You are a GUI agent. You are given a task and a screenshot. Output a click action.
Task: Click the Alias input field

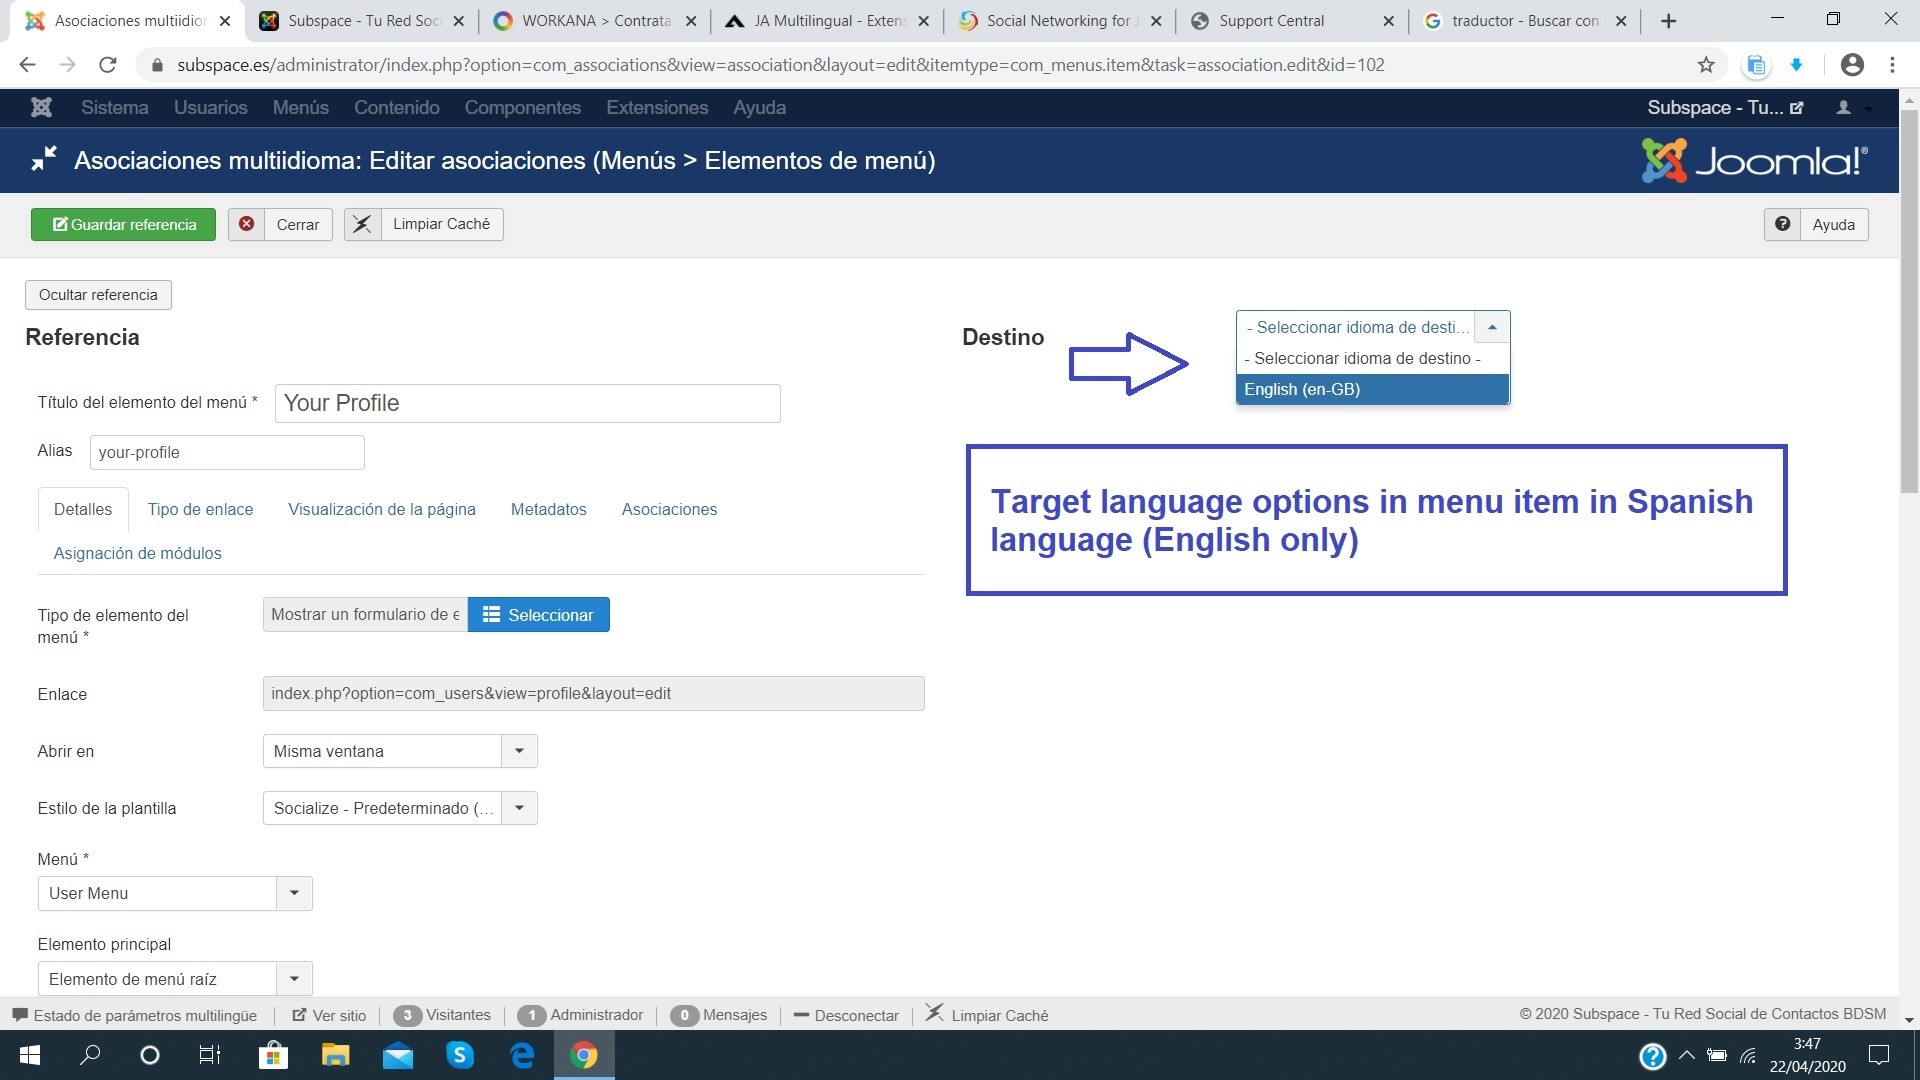tap(227, 452)
